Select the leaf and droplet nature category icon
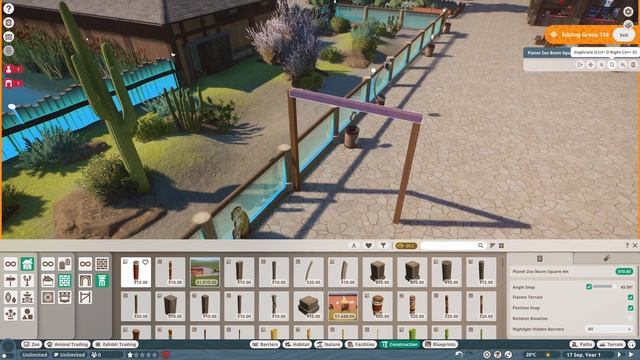This screenshot has height=360, width=640. 11,297
